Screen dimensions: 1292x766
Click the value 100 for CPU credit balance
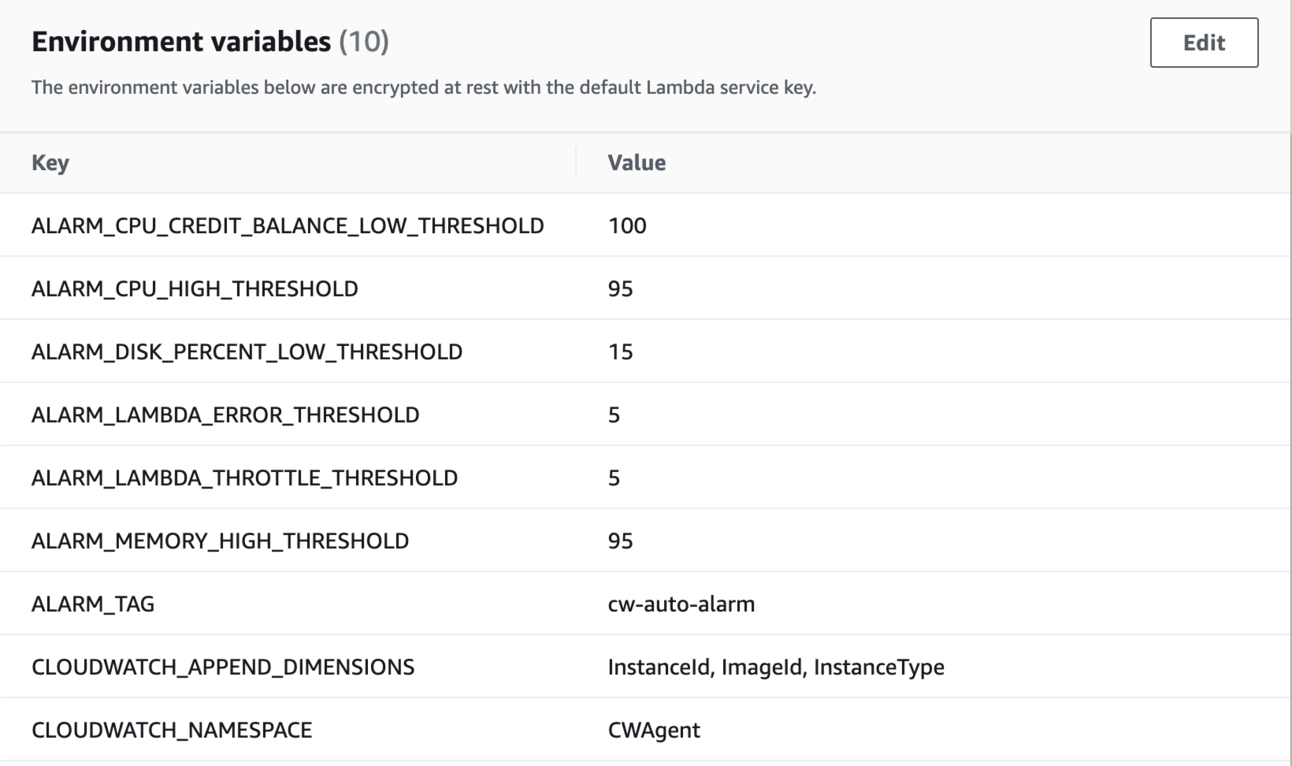click(627, 226)
